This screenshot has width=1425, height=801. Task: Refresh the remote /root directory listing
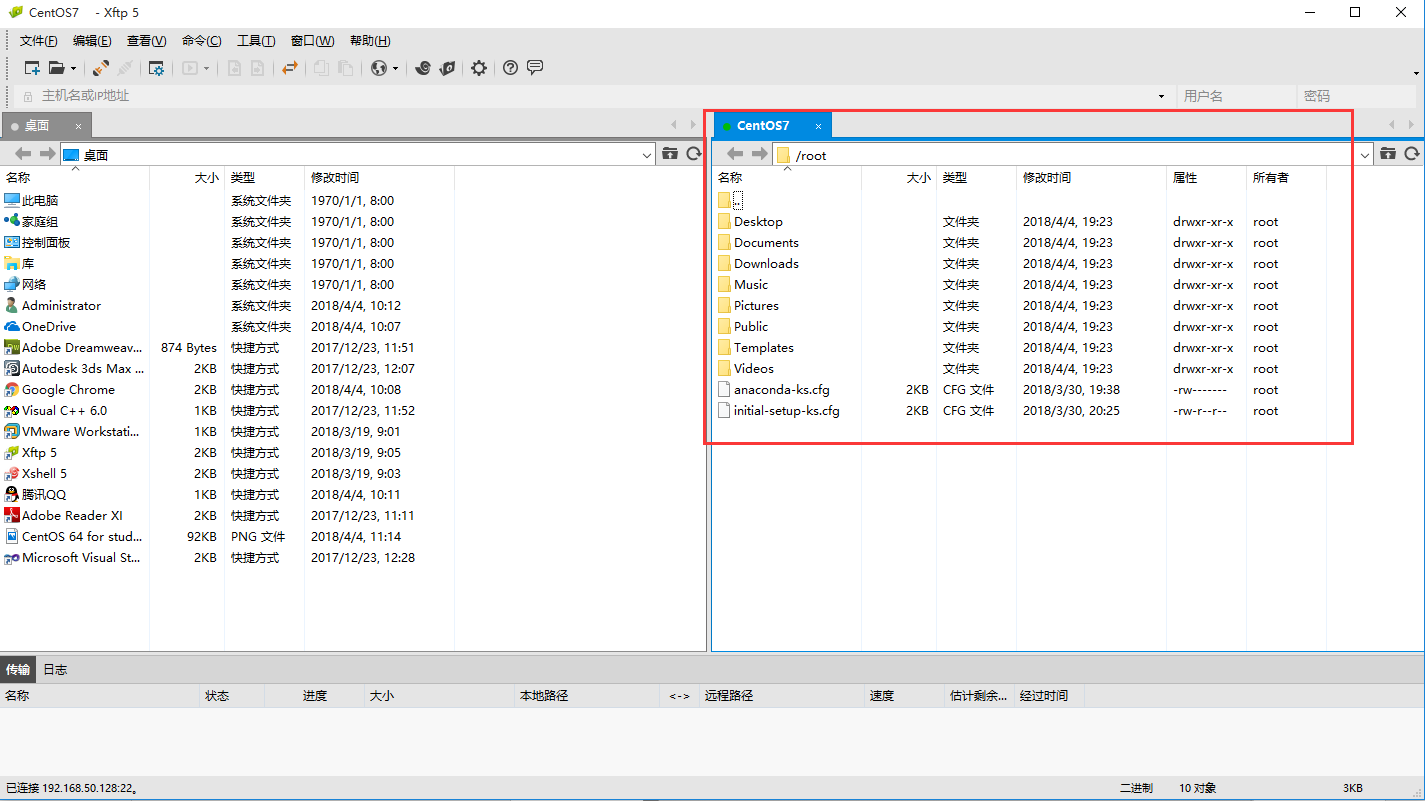coord(1412,154)
